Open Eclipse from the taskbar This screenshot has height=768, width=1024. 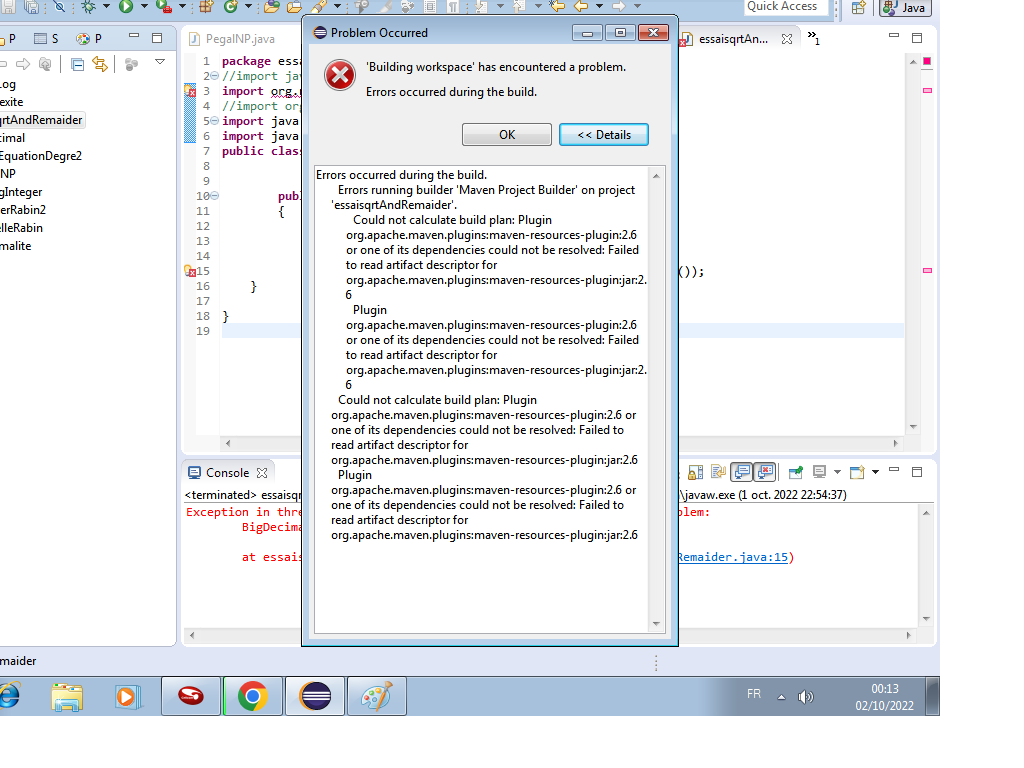(x=315, y=696)
